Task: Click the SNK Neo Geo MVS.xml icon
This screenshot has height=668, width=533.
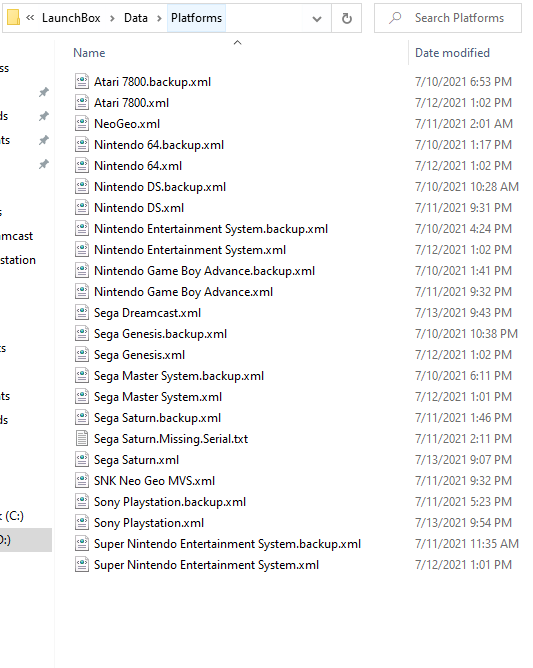Action: (82, 481)
